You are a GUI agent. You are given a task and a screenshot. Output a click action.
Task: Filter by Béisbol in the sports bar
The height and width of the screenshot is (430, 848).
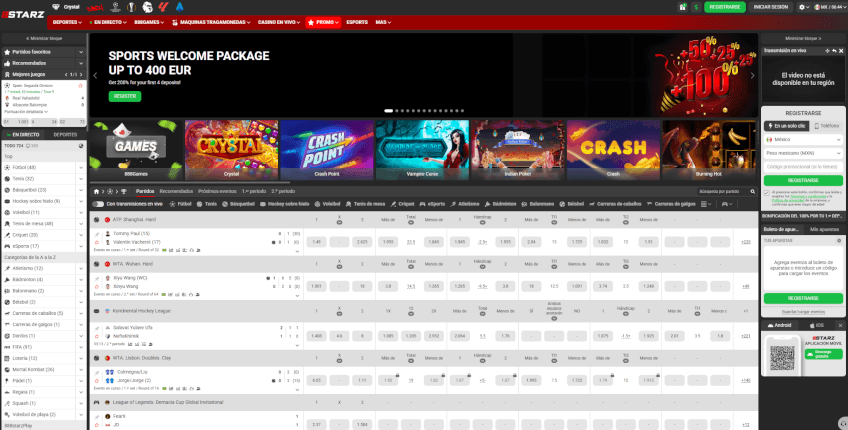[573, 204]
